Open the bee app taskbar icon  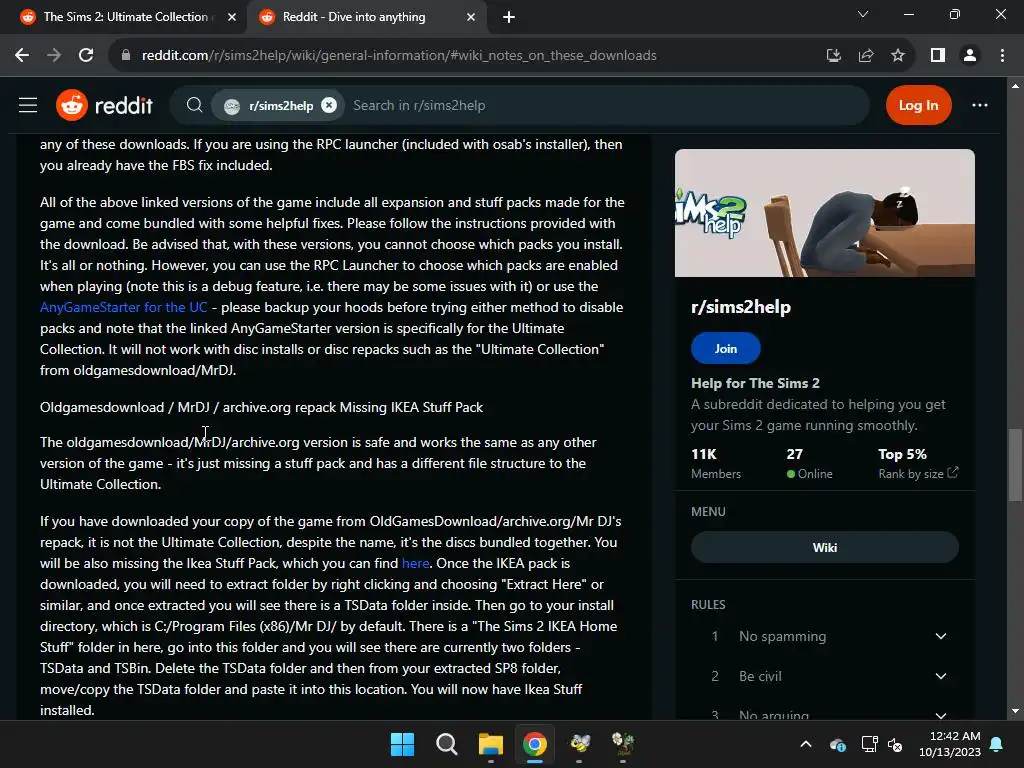[579, 744]
